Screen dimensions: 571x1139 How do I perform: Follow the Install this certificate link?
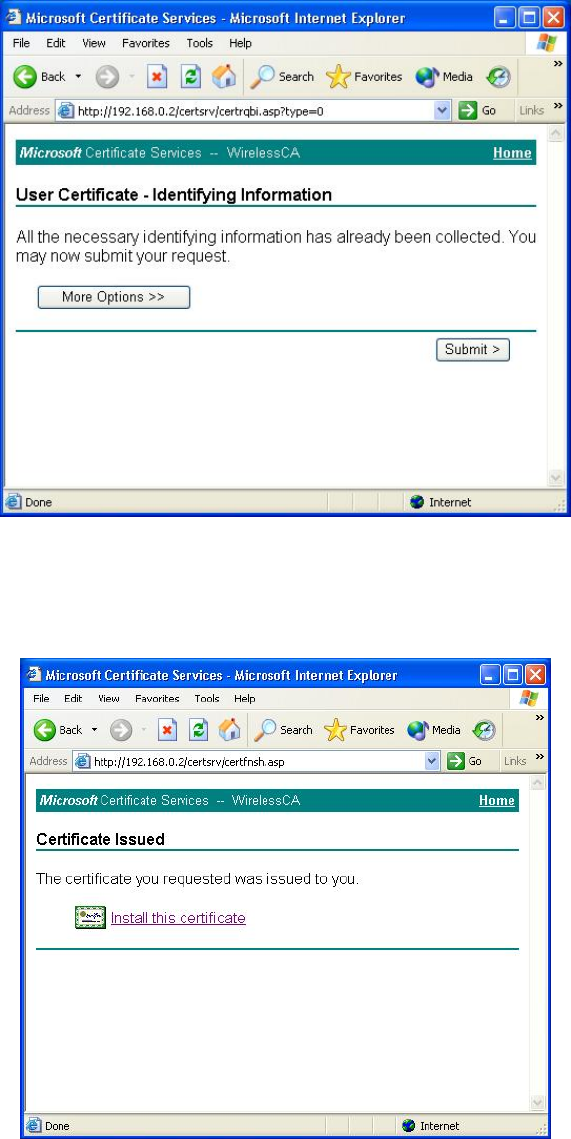click(x=178, y=918)
